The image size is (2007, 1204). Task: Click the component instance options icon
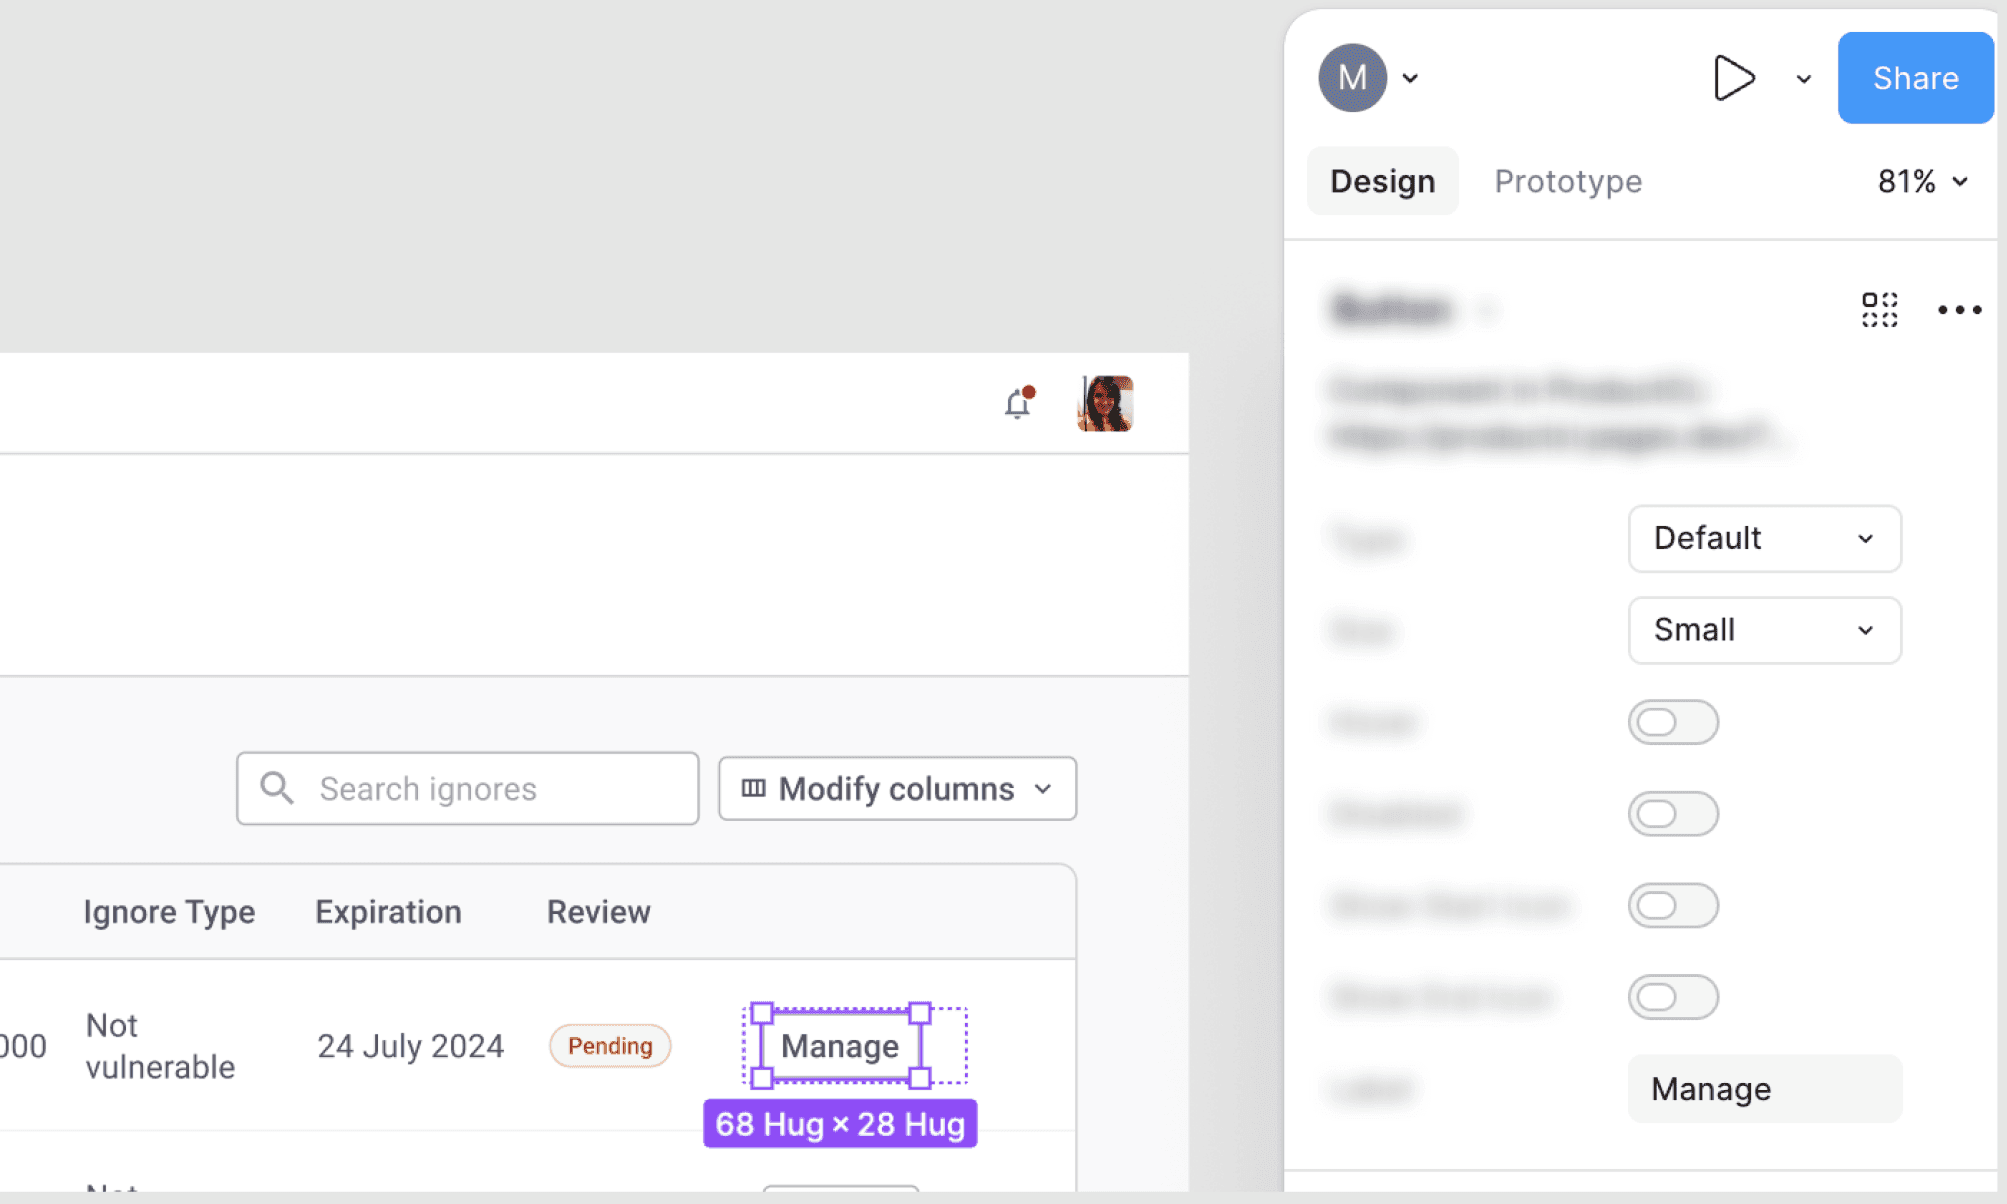coord(1879,310)
